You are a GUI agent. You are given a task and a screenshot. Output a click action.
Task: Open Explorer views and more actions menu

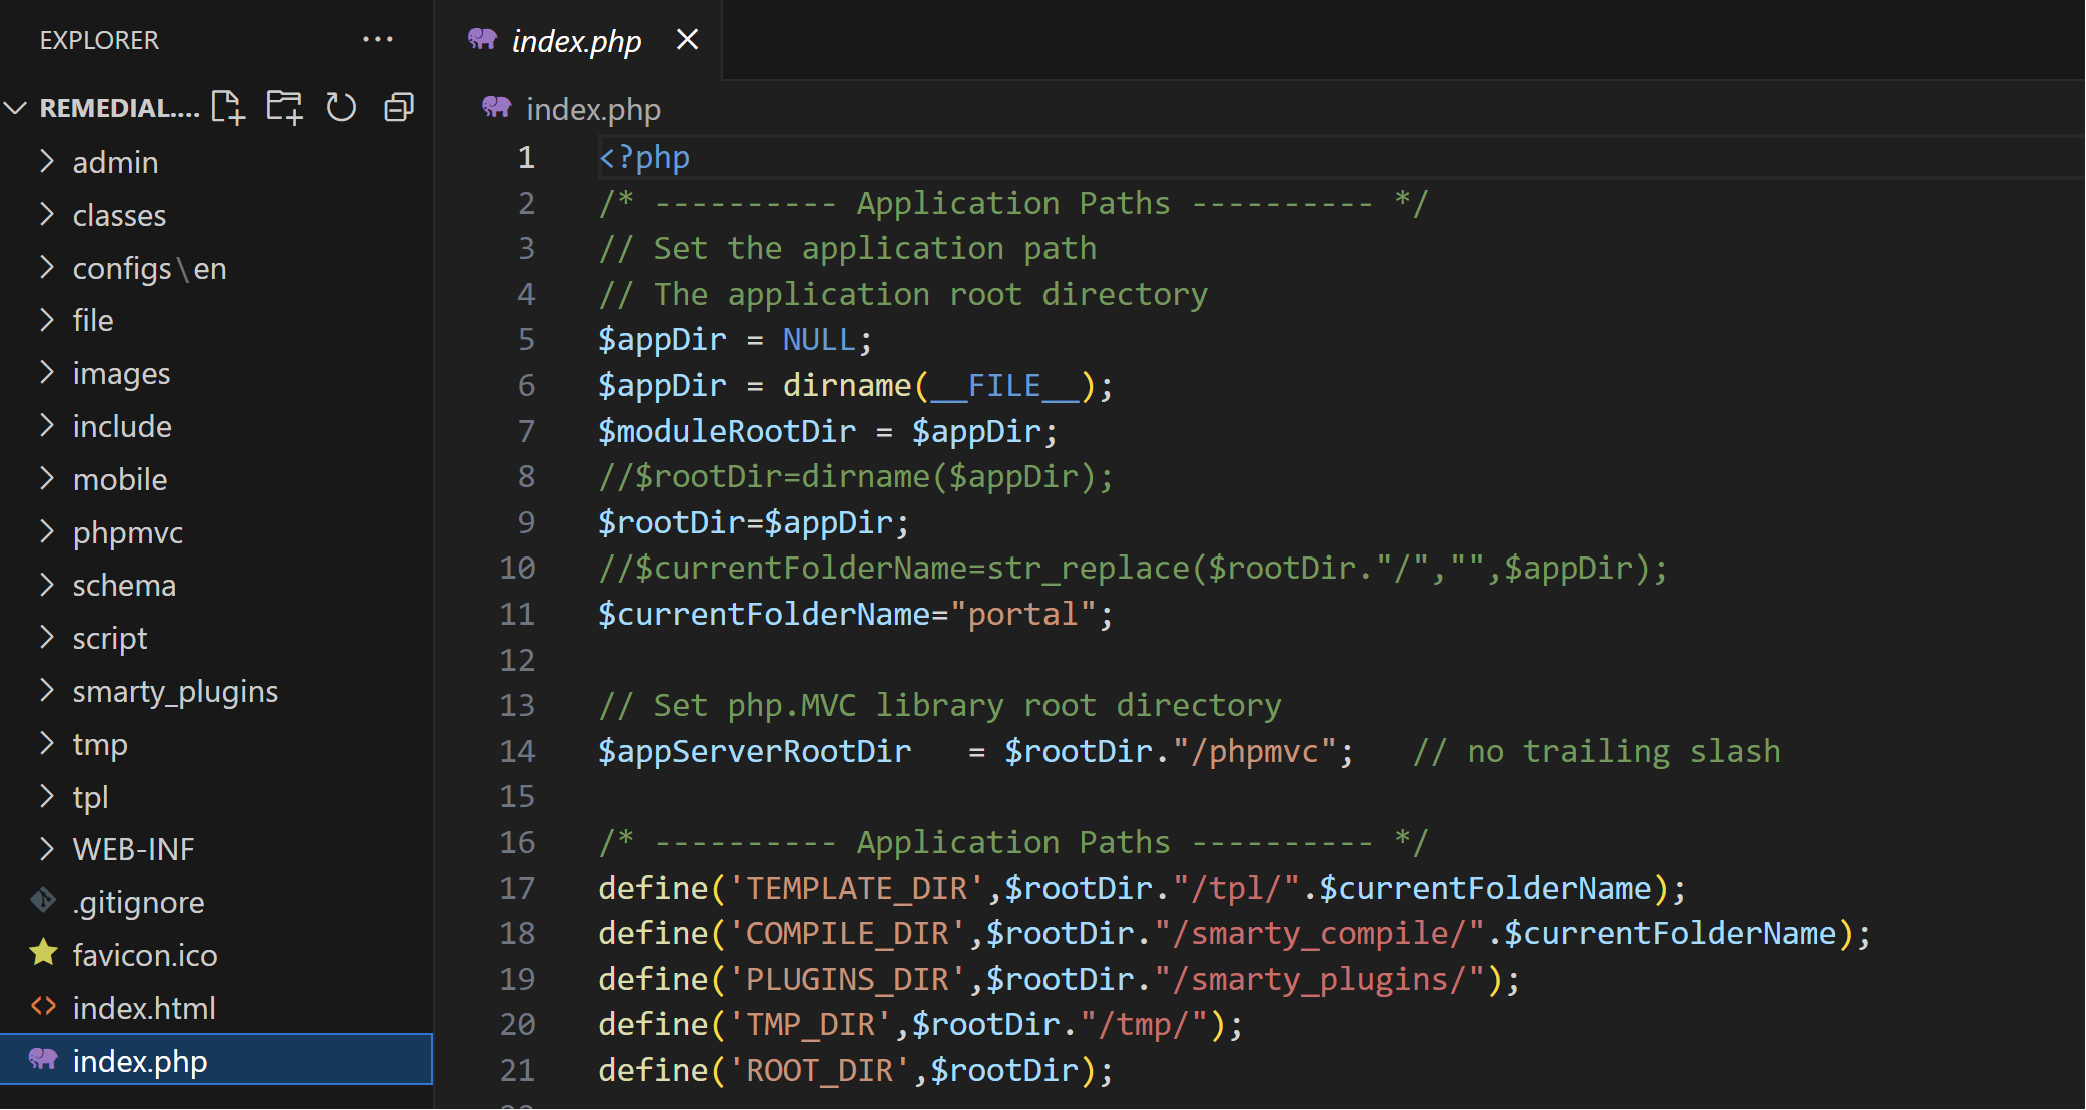[x=378, y=40]
